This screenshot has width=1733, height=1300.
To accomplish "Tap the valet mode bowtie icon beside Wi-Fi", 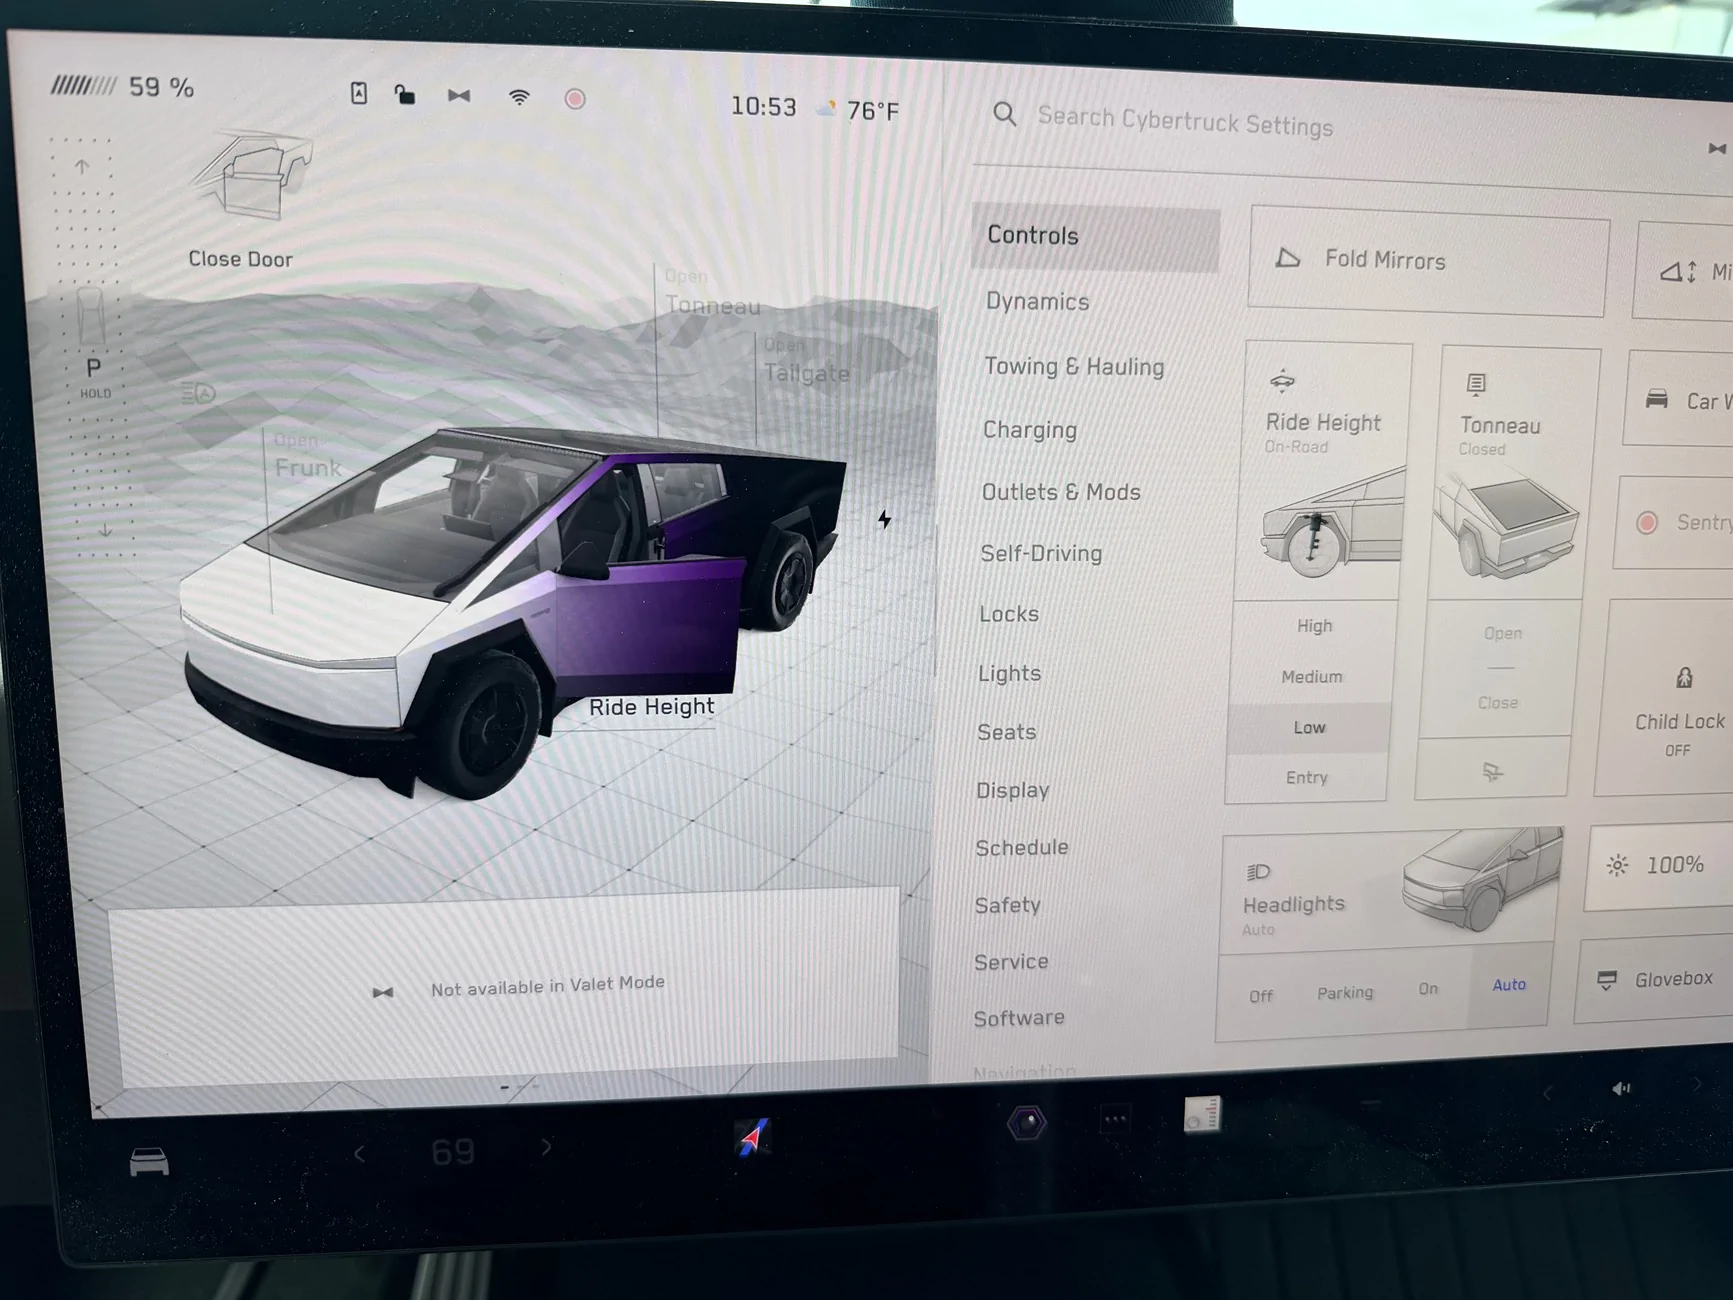I will pyautogui.click(x=459, y=96).
